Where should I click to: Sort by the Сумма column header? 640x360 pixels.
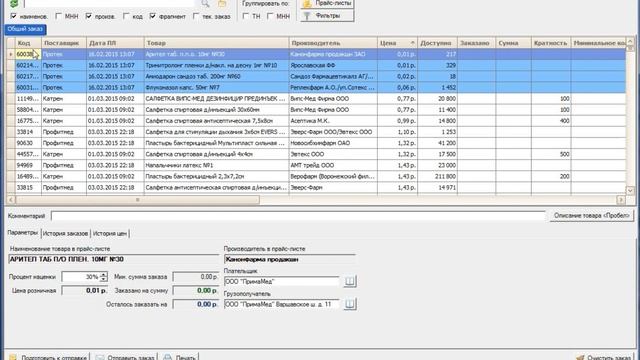click(x=513, y=43)
